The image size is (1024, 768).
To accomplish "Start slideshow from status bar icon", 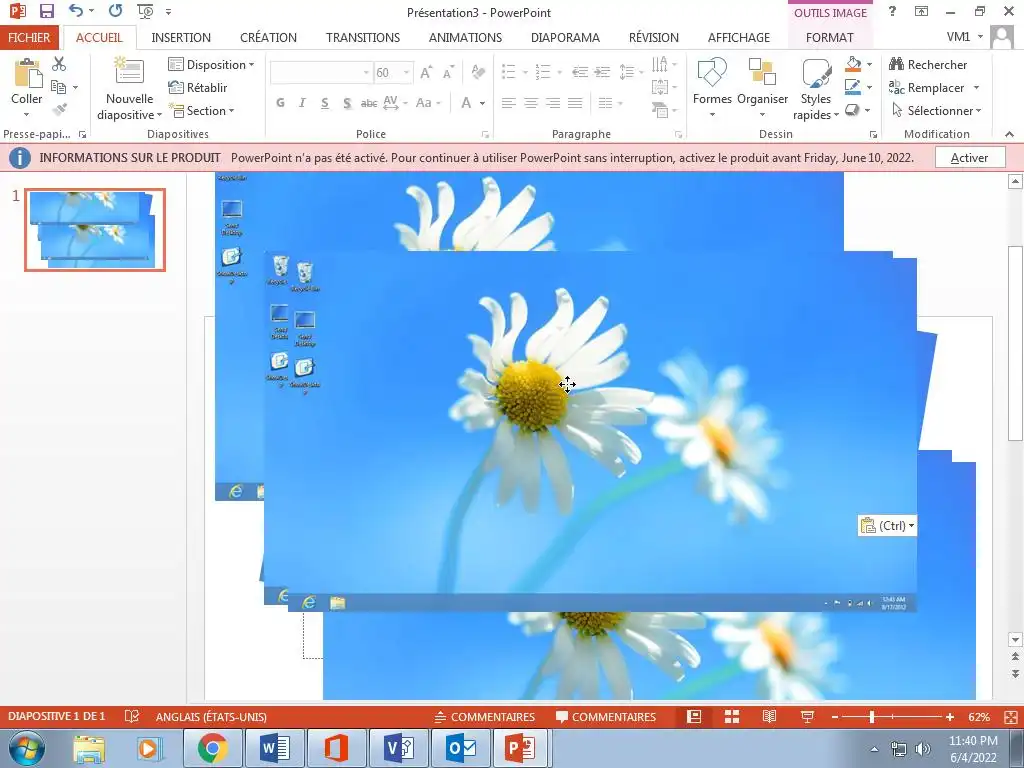I will click(807, 717).
